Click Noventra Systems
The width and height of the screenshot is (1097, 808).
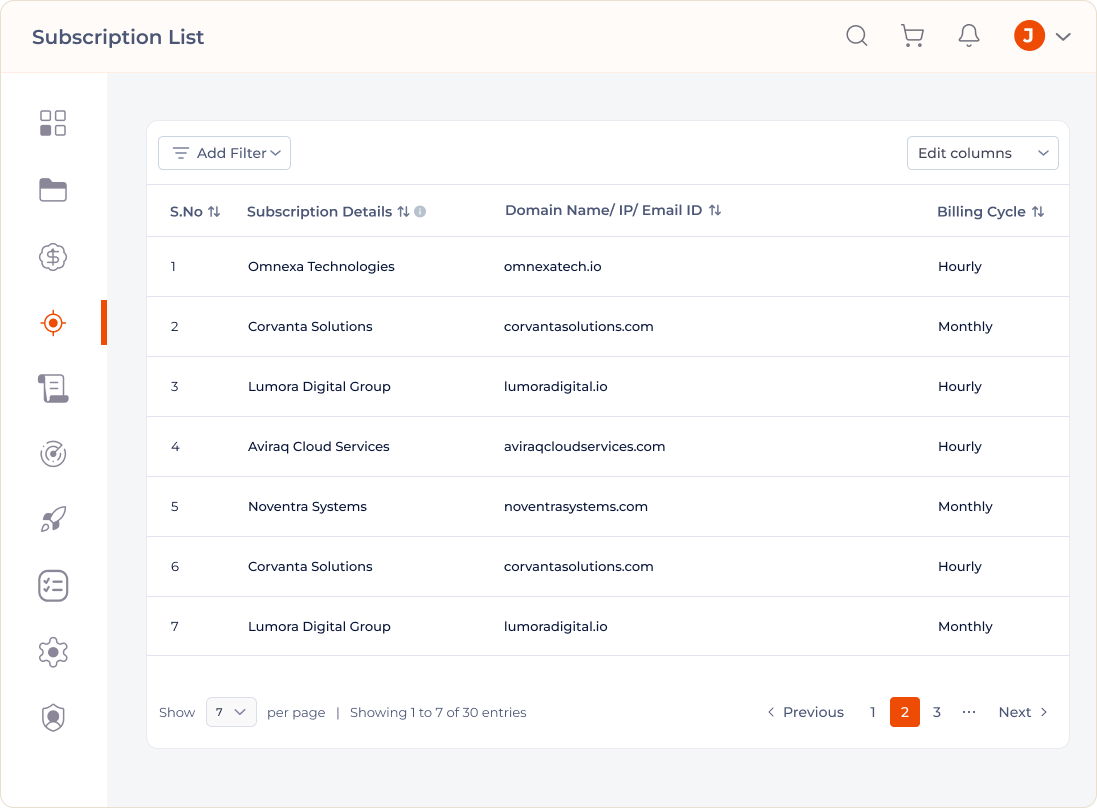click(x=307, y=506)
